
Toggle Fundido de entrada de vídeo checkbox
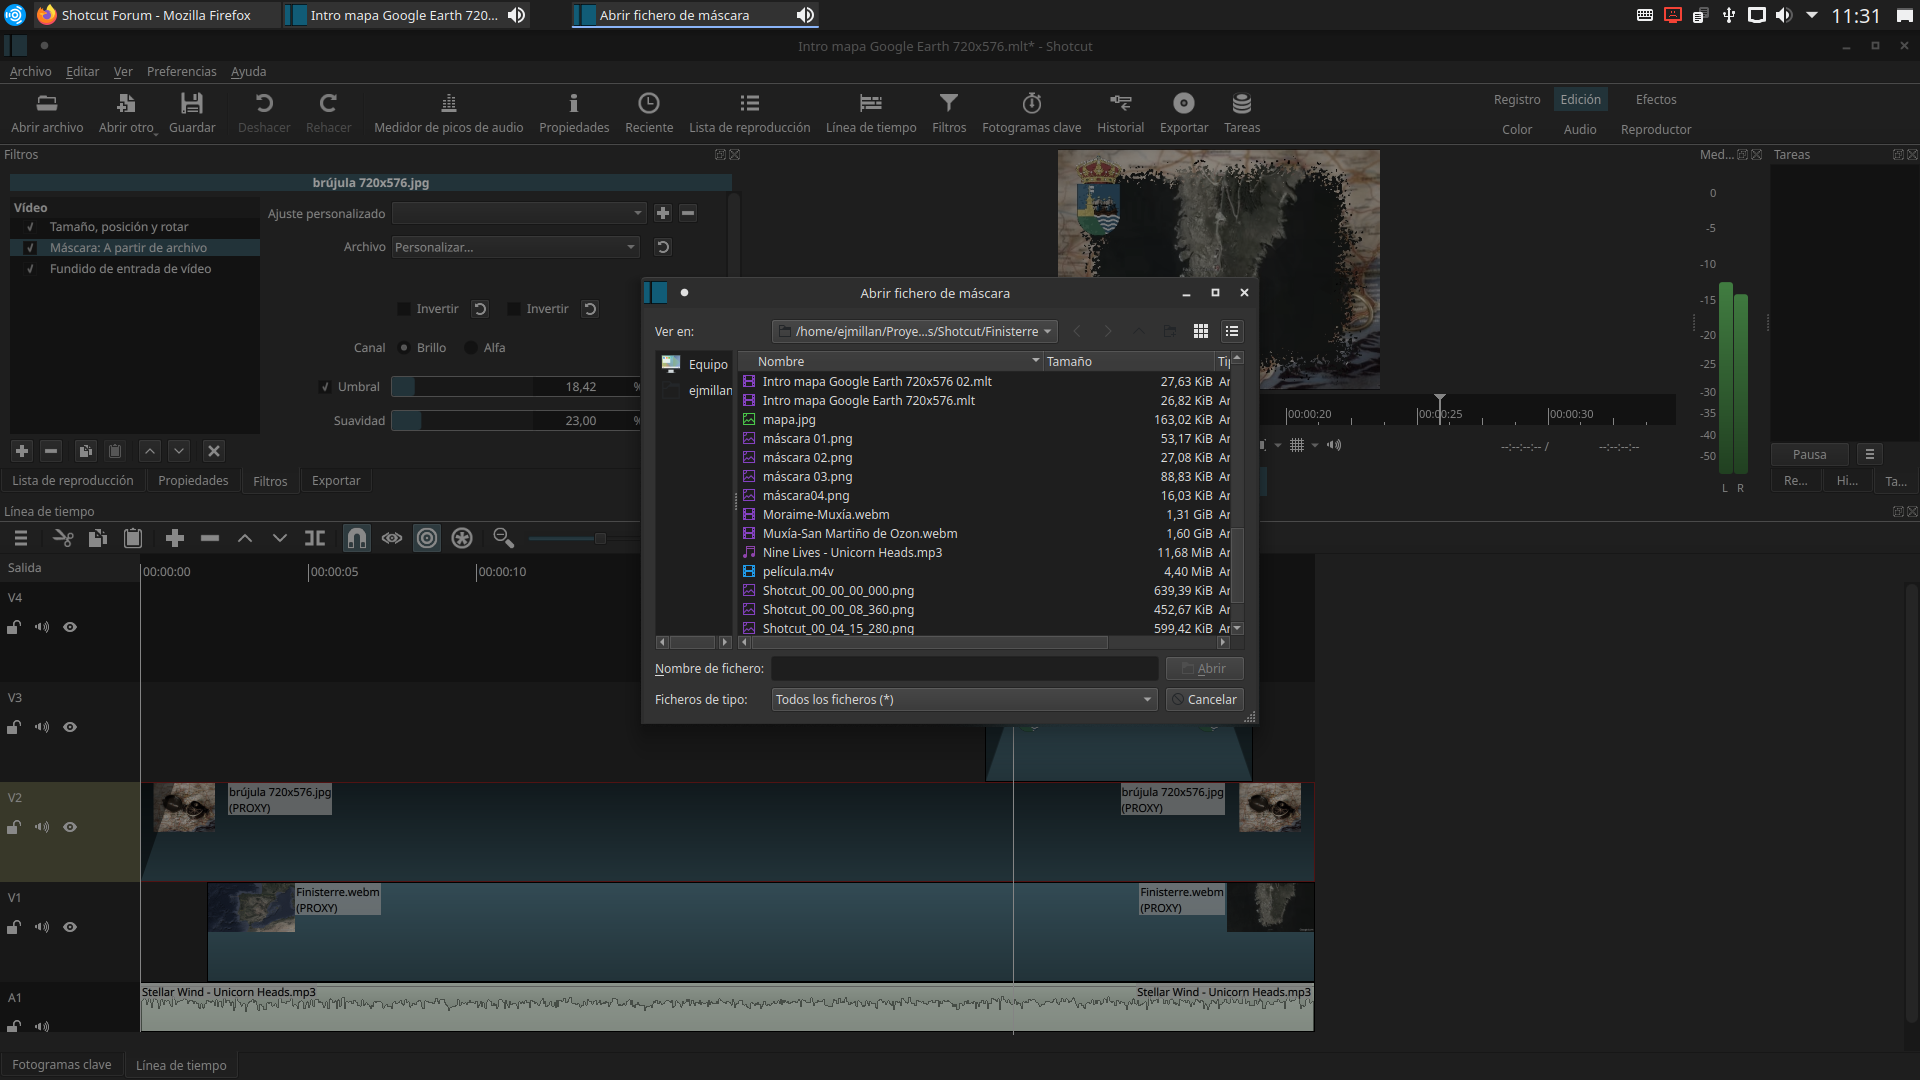pyautogui.click(x=30, y=269)
